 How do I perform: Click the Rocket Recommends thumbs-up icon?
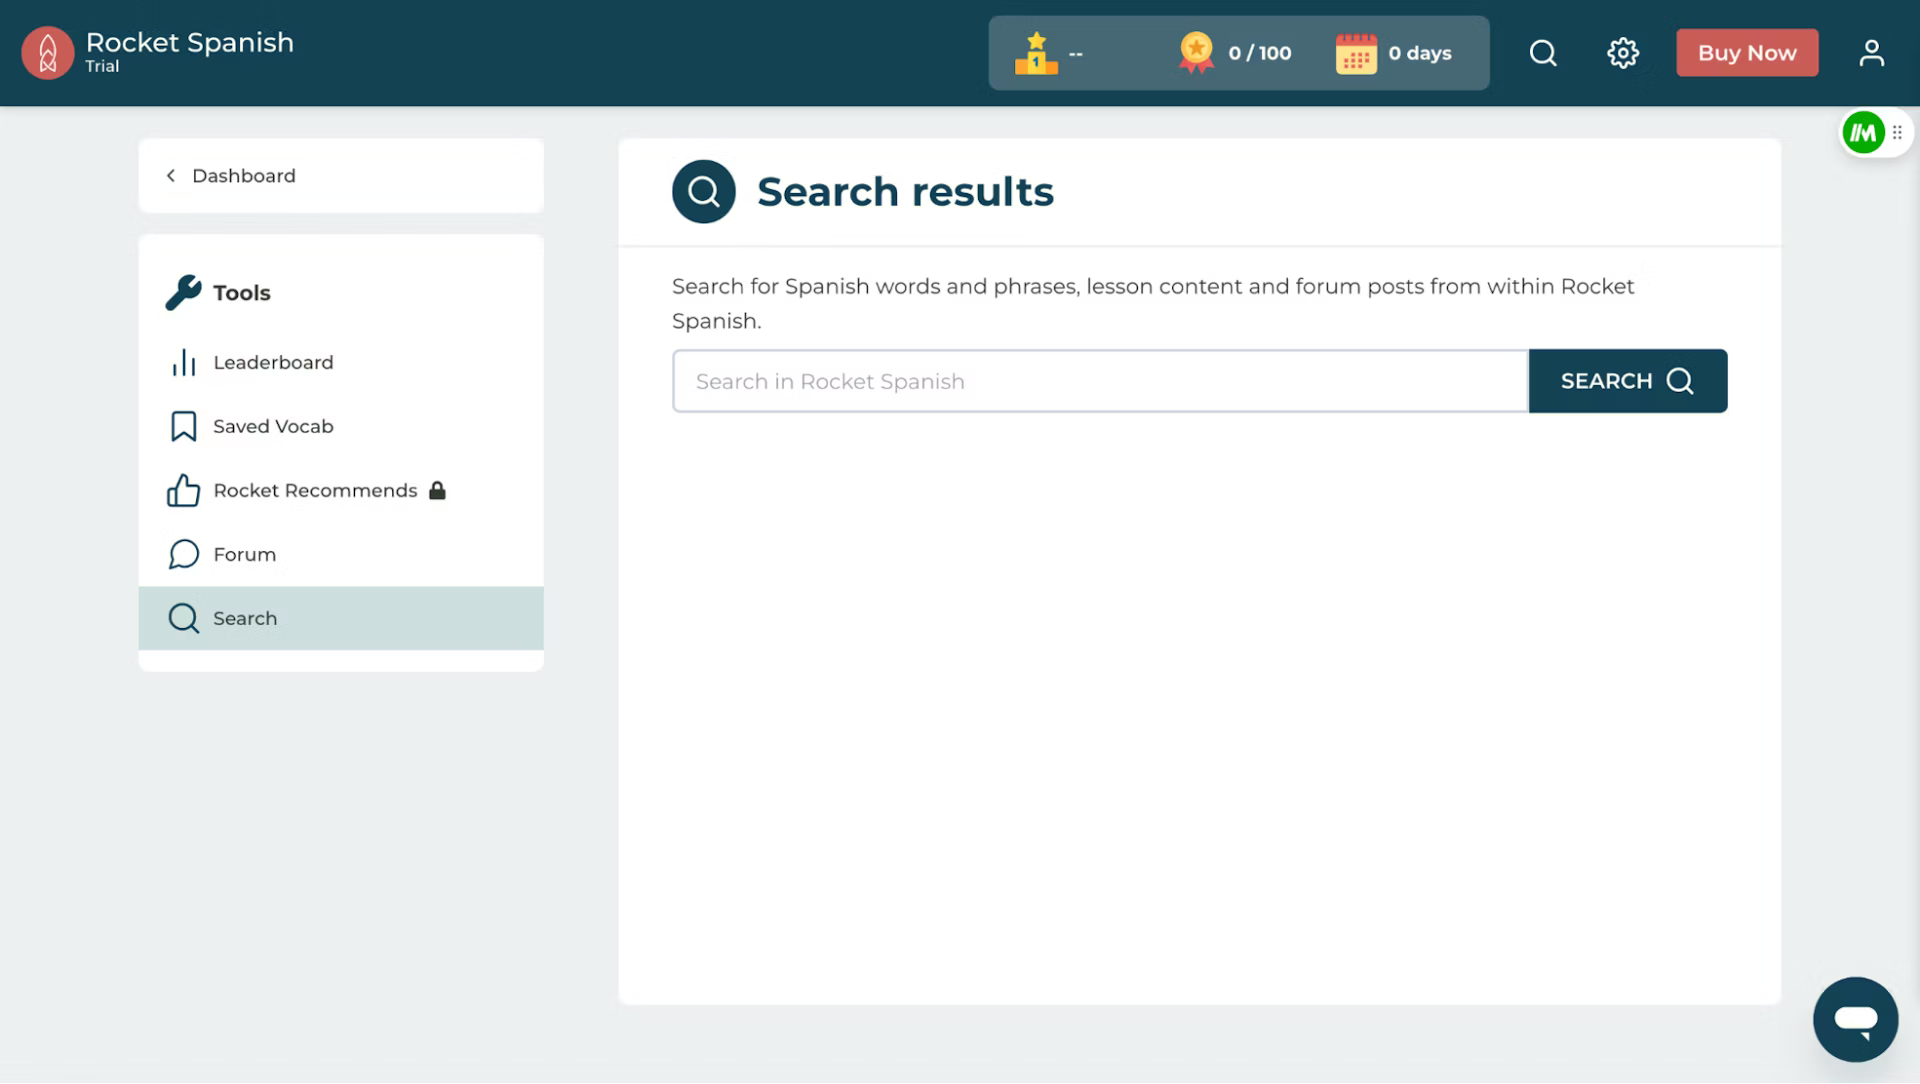[183, 490]
